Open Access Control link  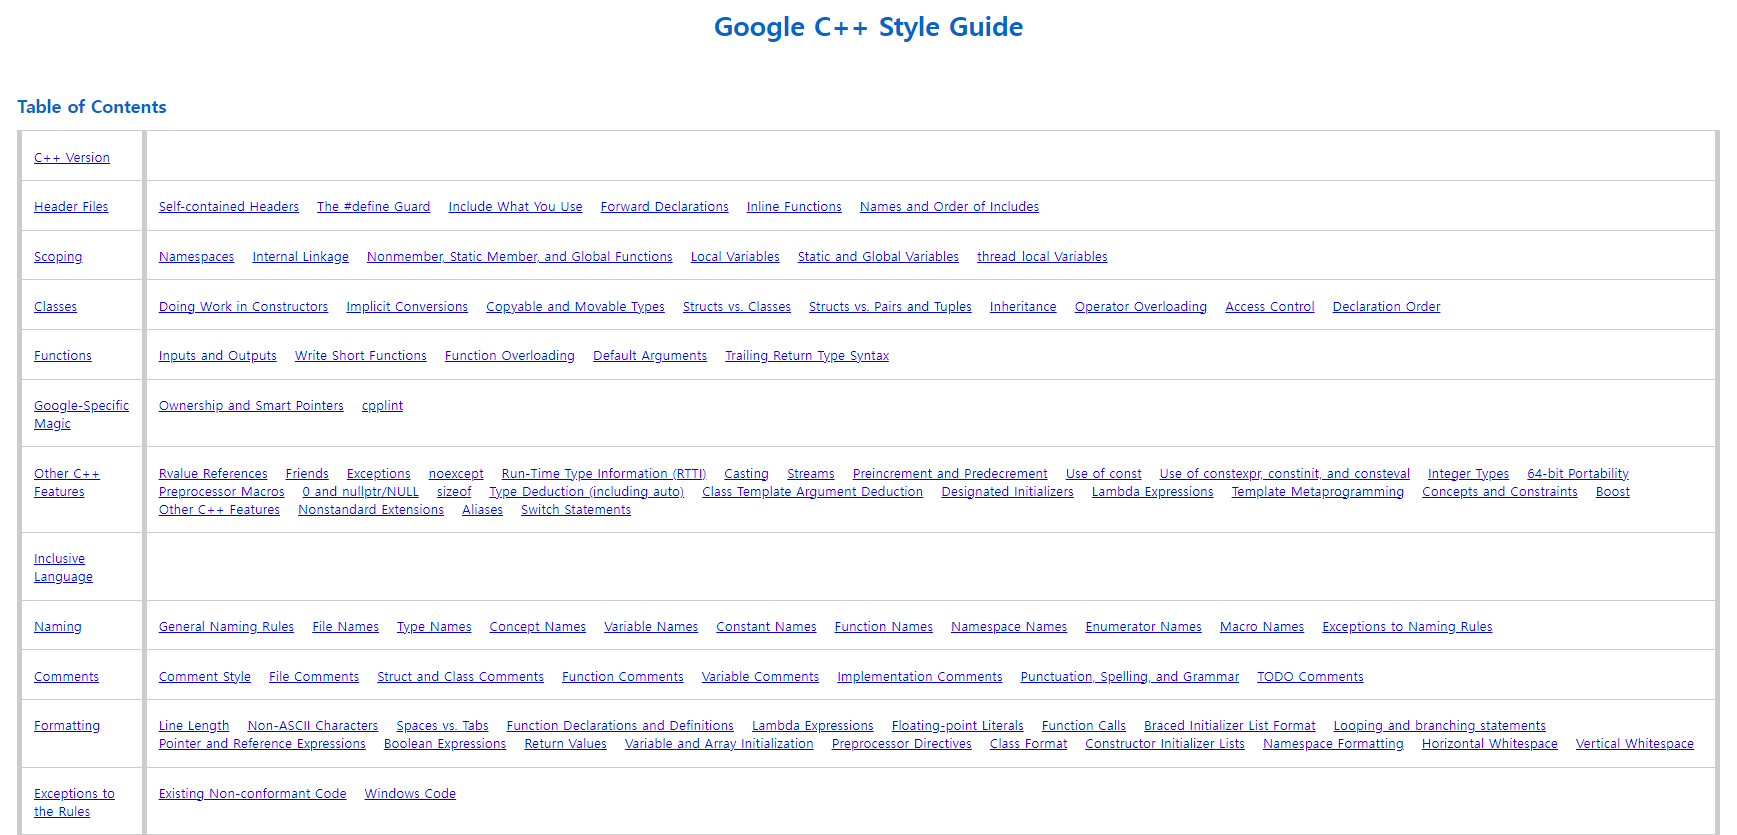1270,307
